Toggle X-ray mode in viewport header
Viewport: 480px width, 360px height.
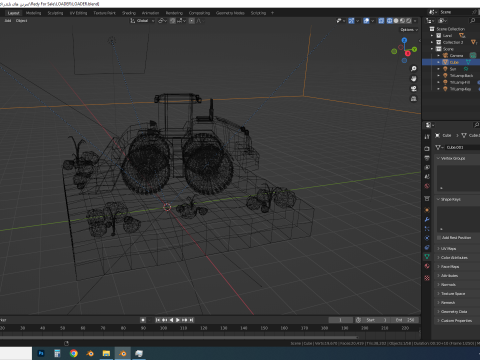click(x=381, y=21)
